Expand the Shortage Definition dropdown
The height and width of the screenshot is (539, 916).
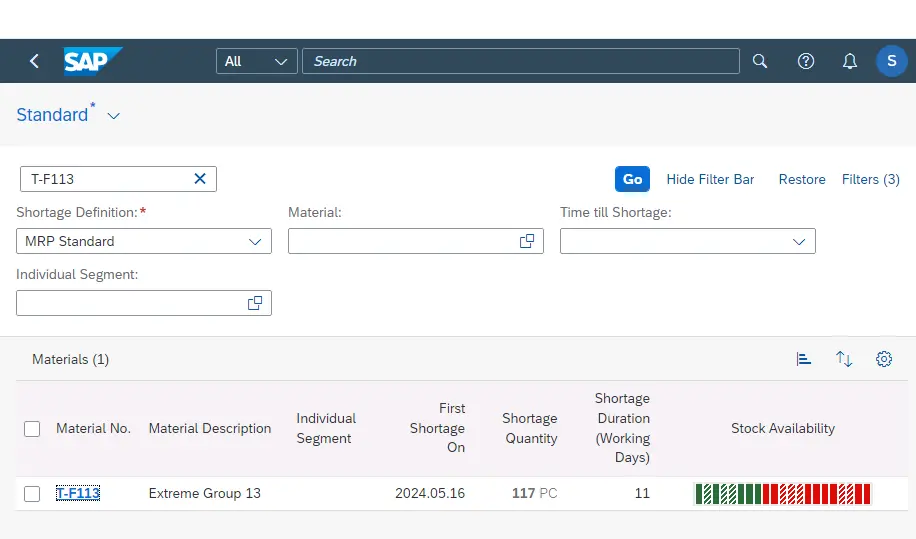(x=255, y=241)
